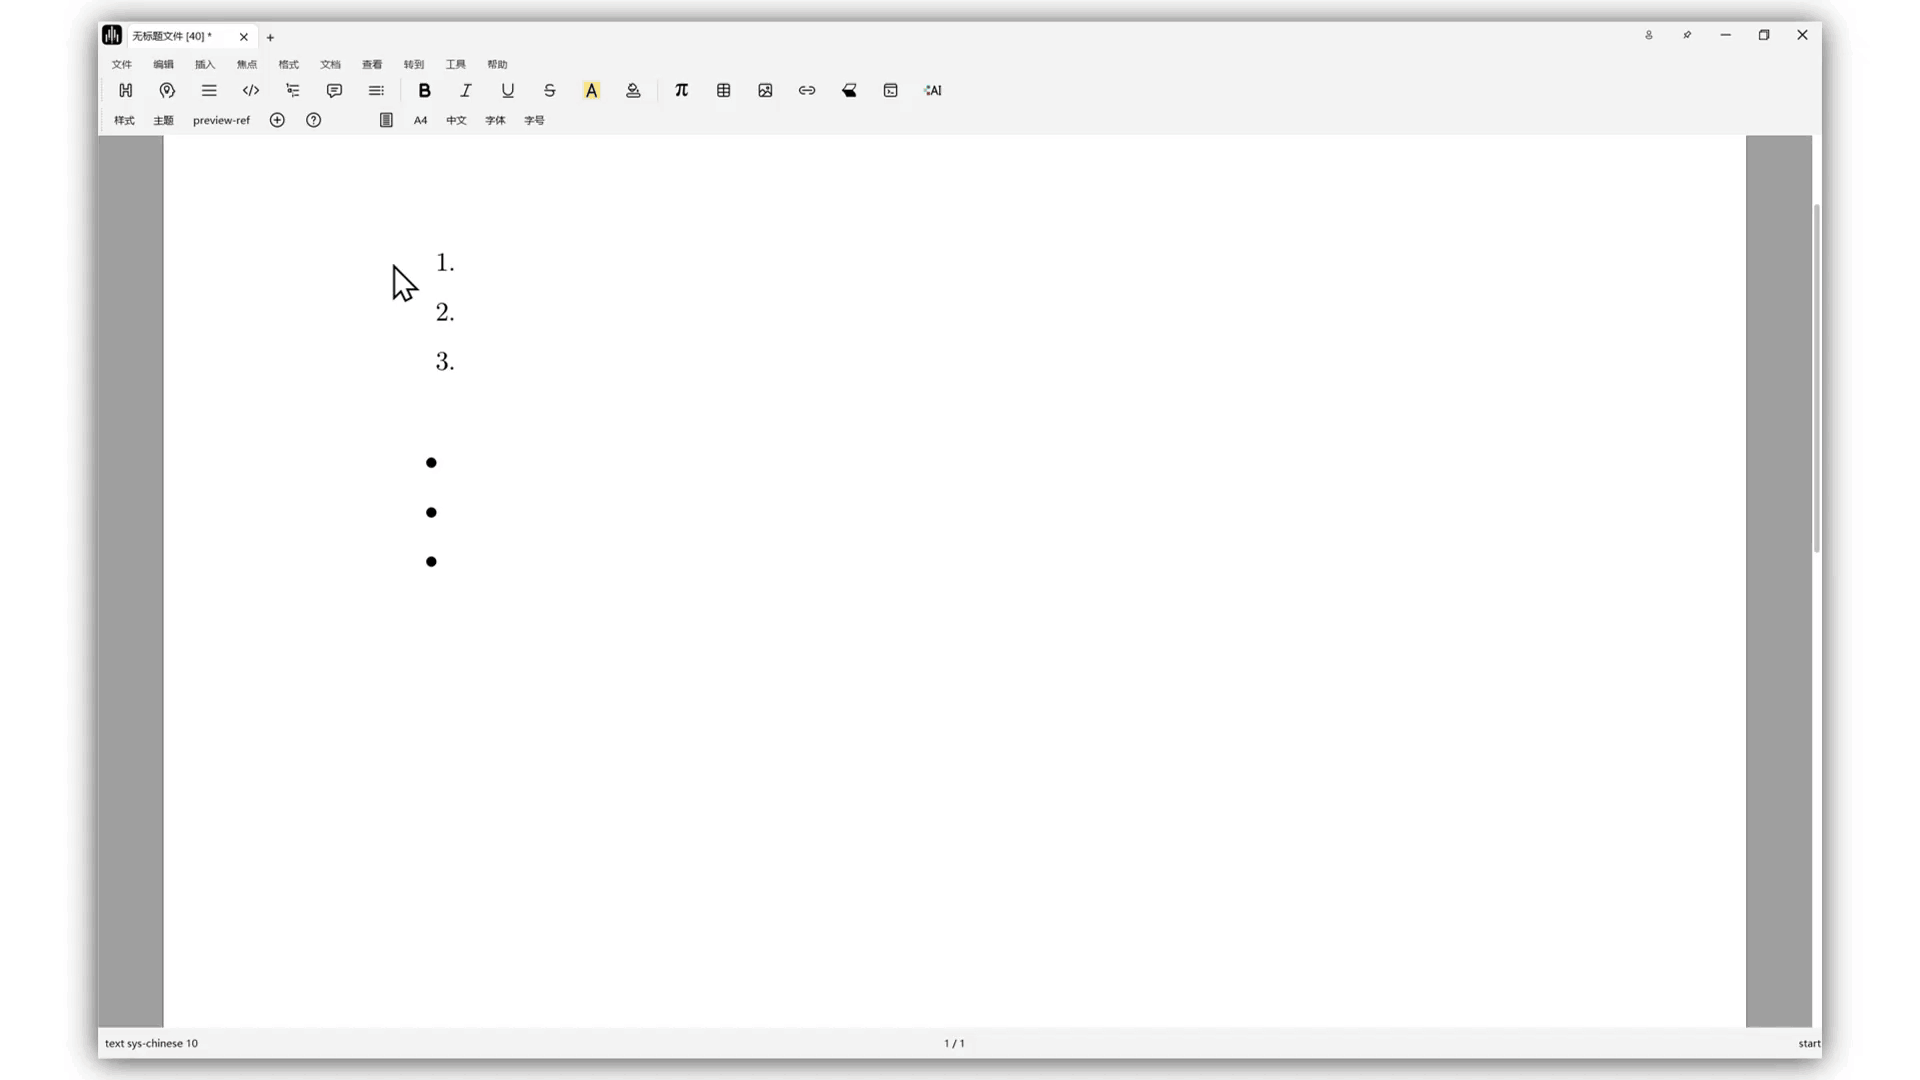Open the 插入 menu
Screen dimensions: 1920x1080
(205, 64)
